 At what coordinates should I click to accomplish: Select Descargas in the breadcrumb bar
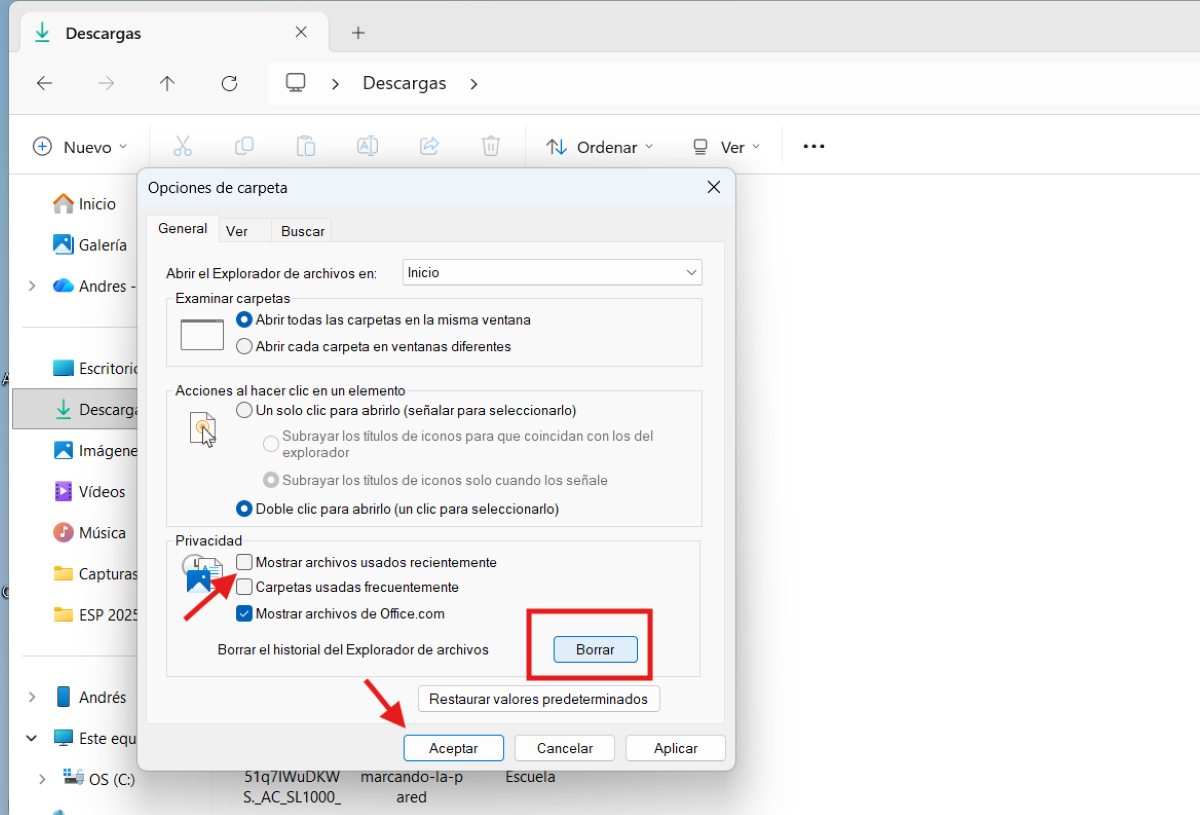click(x=404, y=83)
